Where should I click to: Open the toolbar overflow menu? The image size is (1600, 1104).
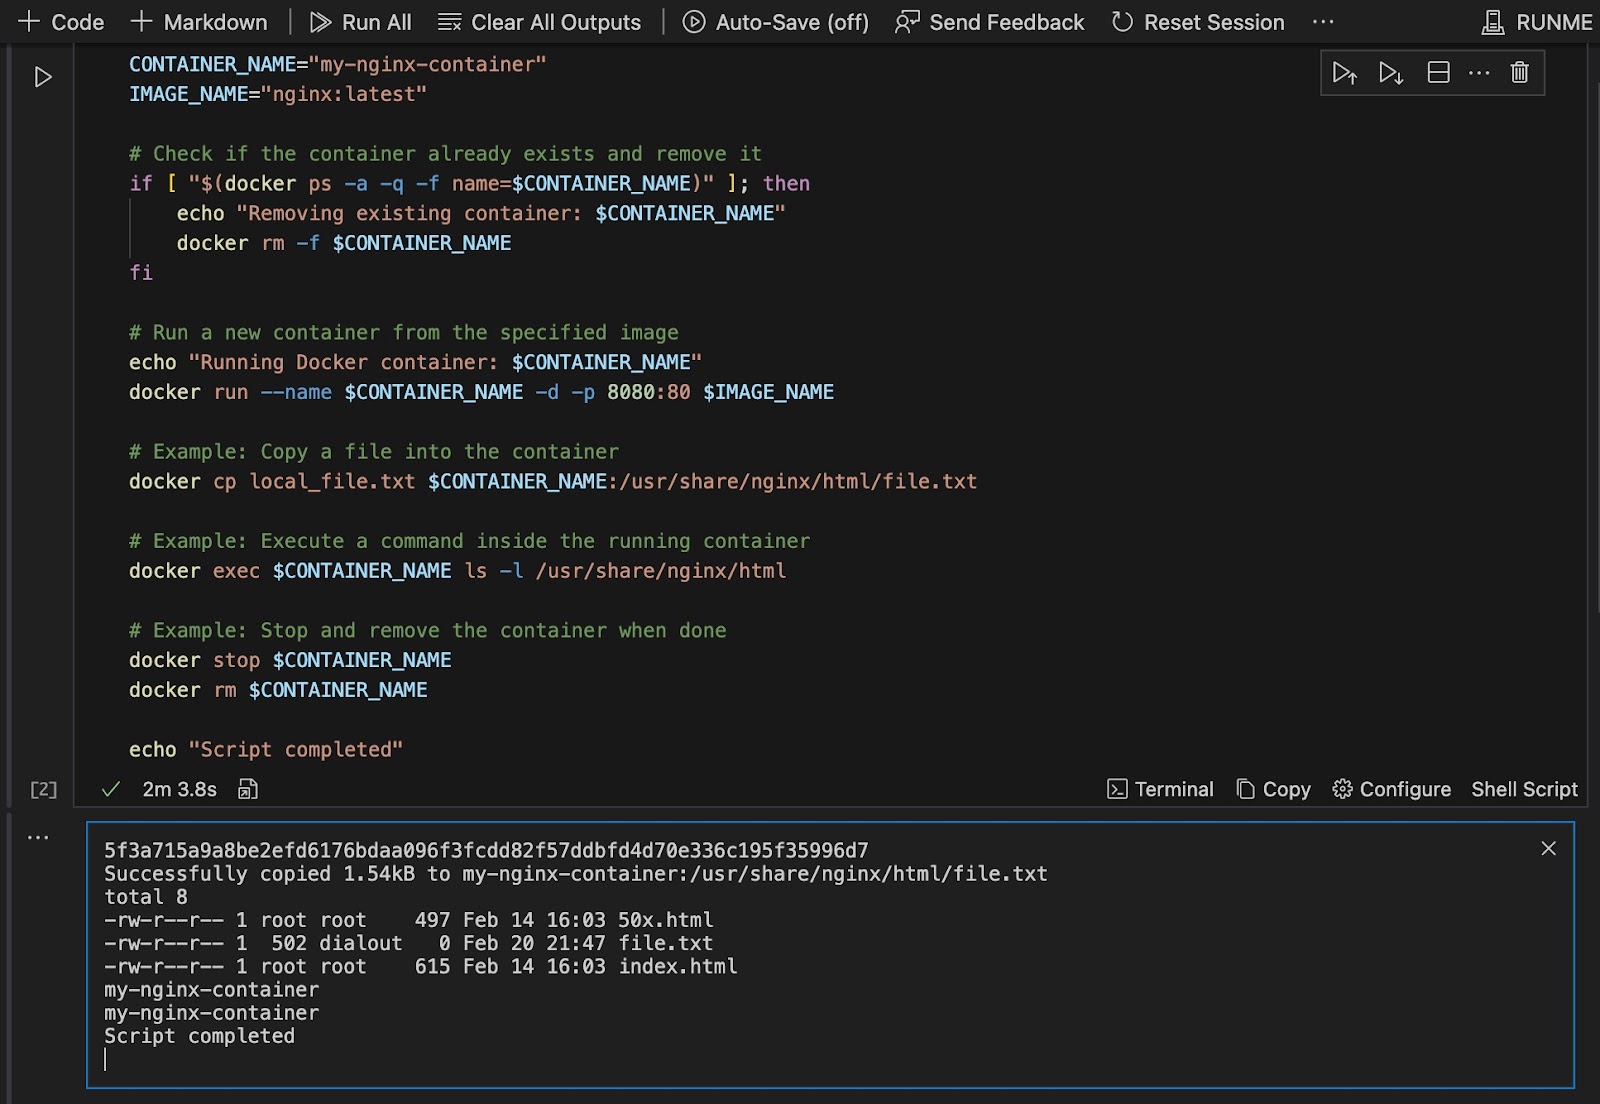tap(1324, 21)
